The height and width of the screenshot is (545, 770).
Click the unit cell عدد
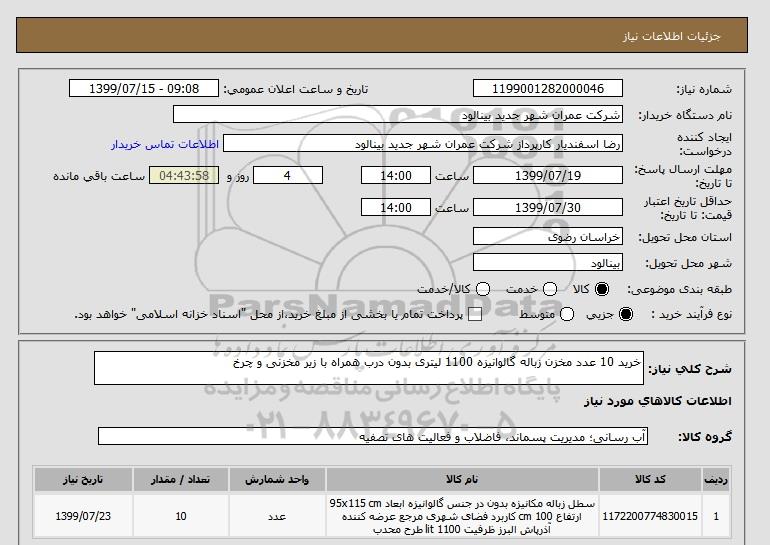pyautogui.click(x=277, y=516)
